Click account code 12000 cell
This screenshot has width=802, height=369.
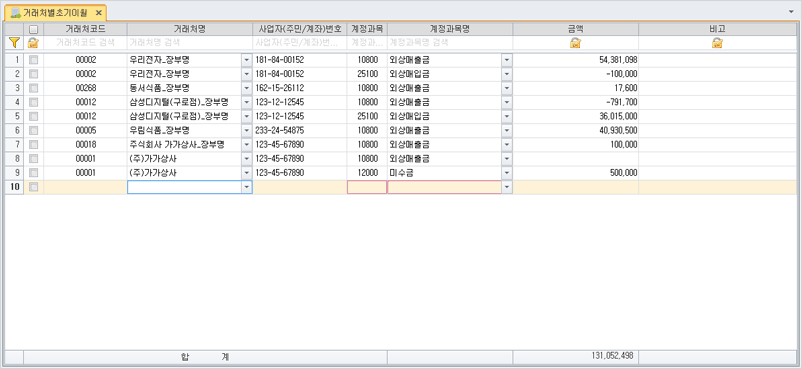click(367, 172)
